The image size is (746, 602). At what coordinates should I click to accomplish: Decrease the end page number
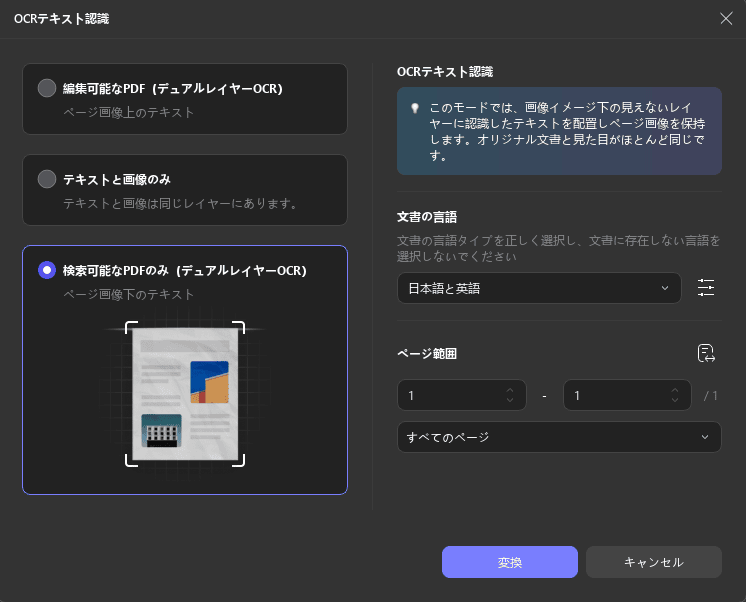click(x=677, y=401)
